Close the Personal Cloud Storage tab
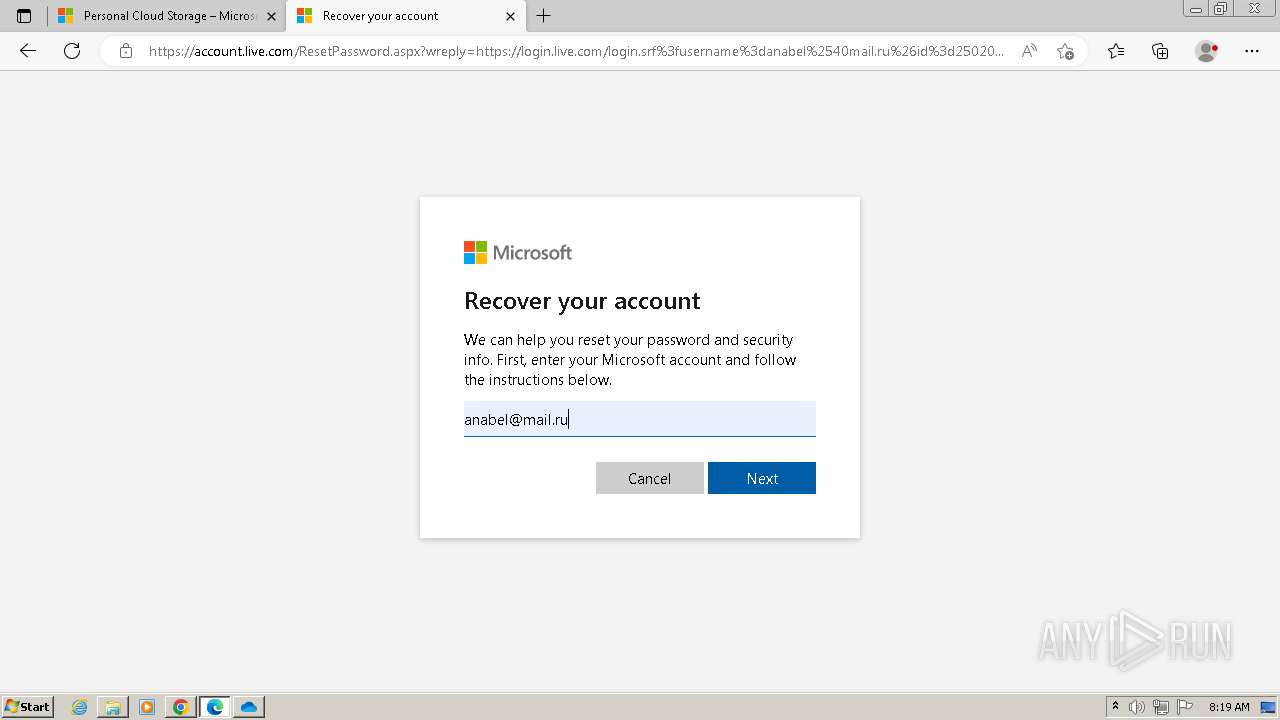Screen dimensions: 1280x720 point(271,16)
